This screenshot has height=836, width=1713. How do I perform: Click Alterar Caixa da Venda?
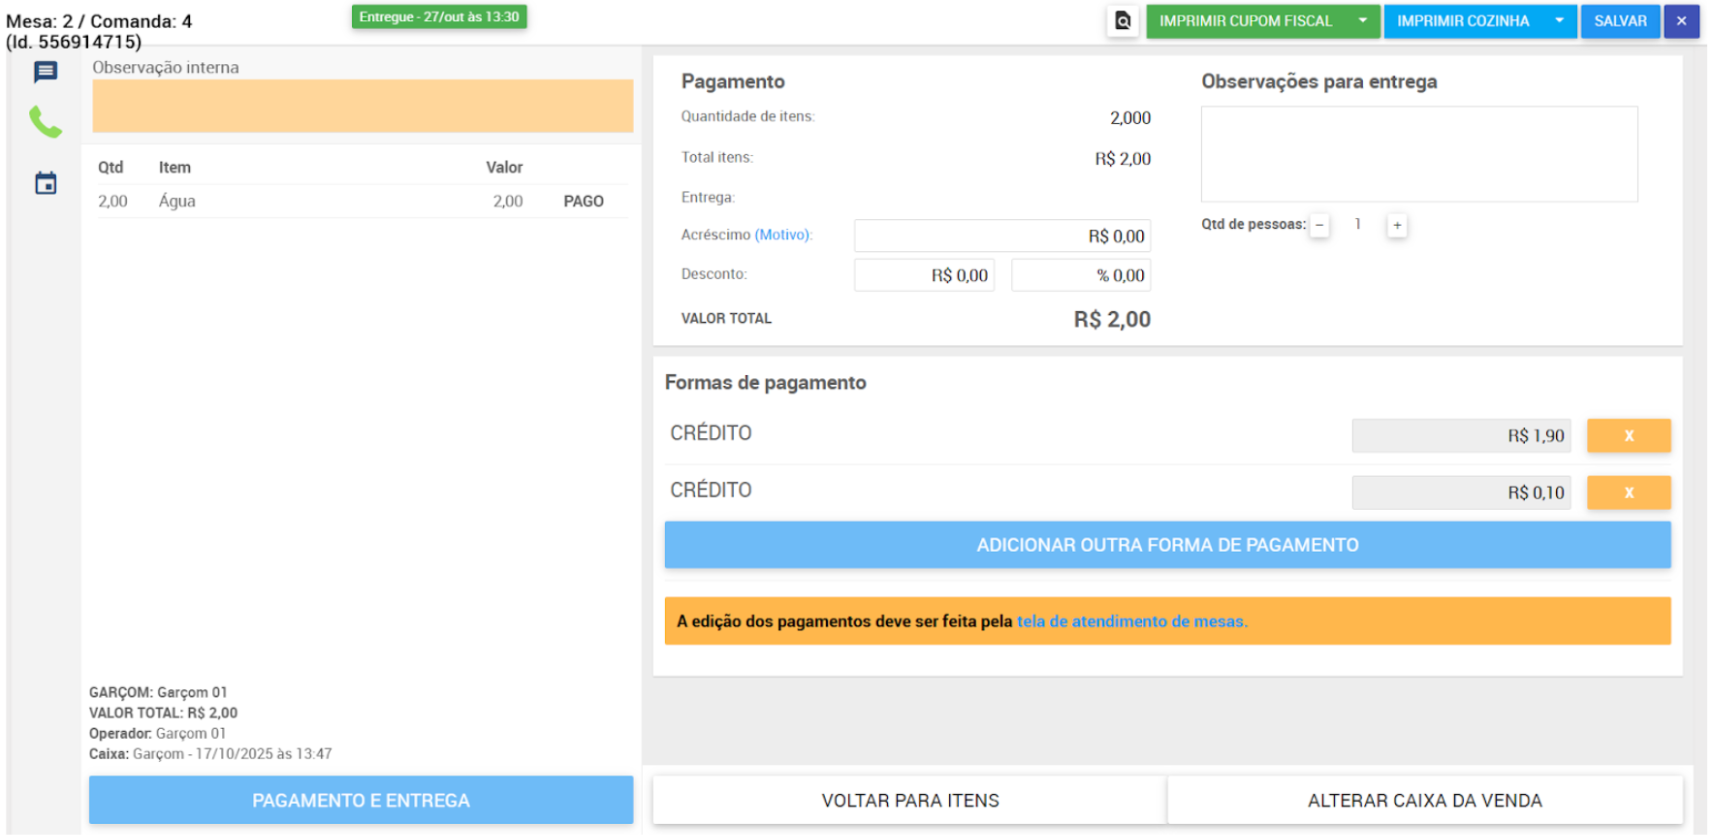tap(1424, 801)
